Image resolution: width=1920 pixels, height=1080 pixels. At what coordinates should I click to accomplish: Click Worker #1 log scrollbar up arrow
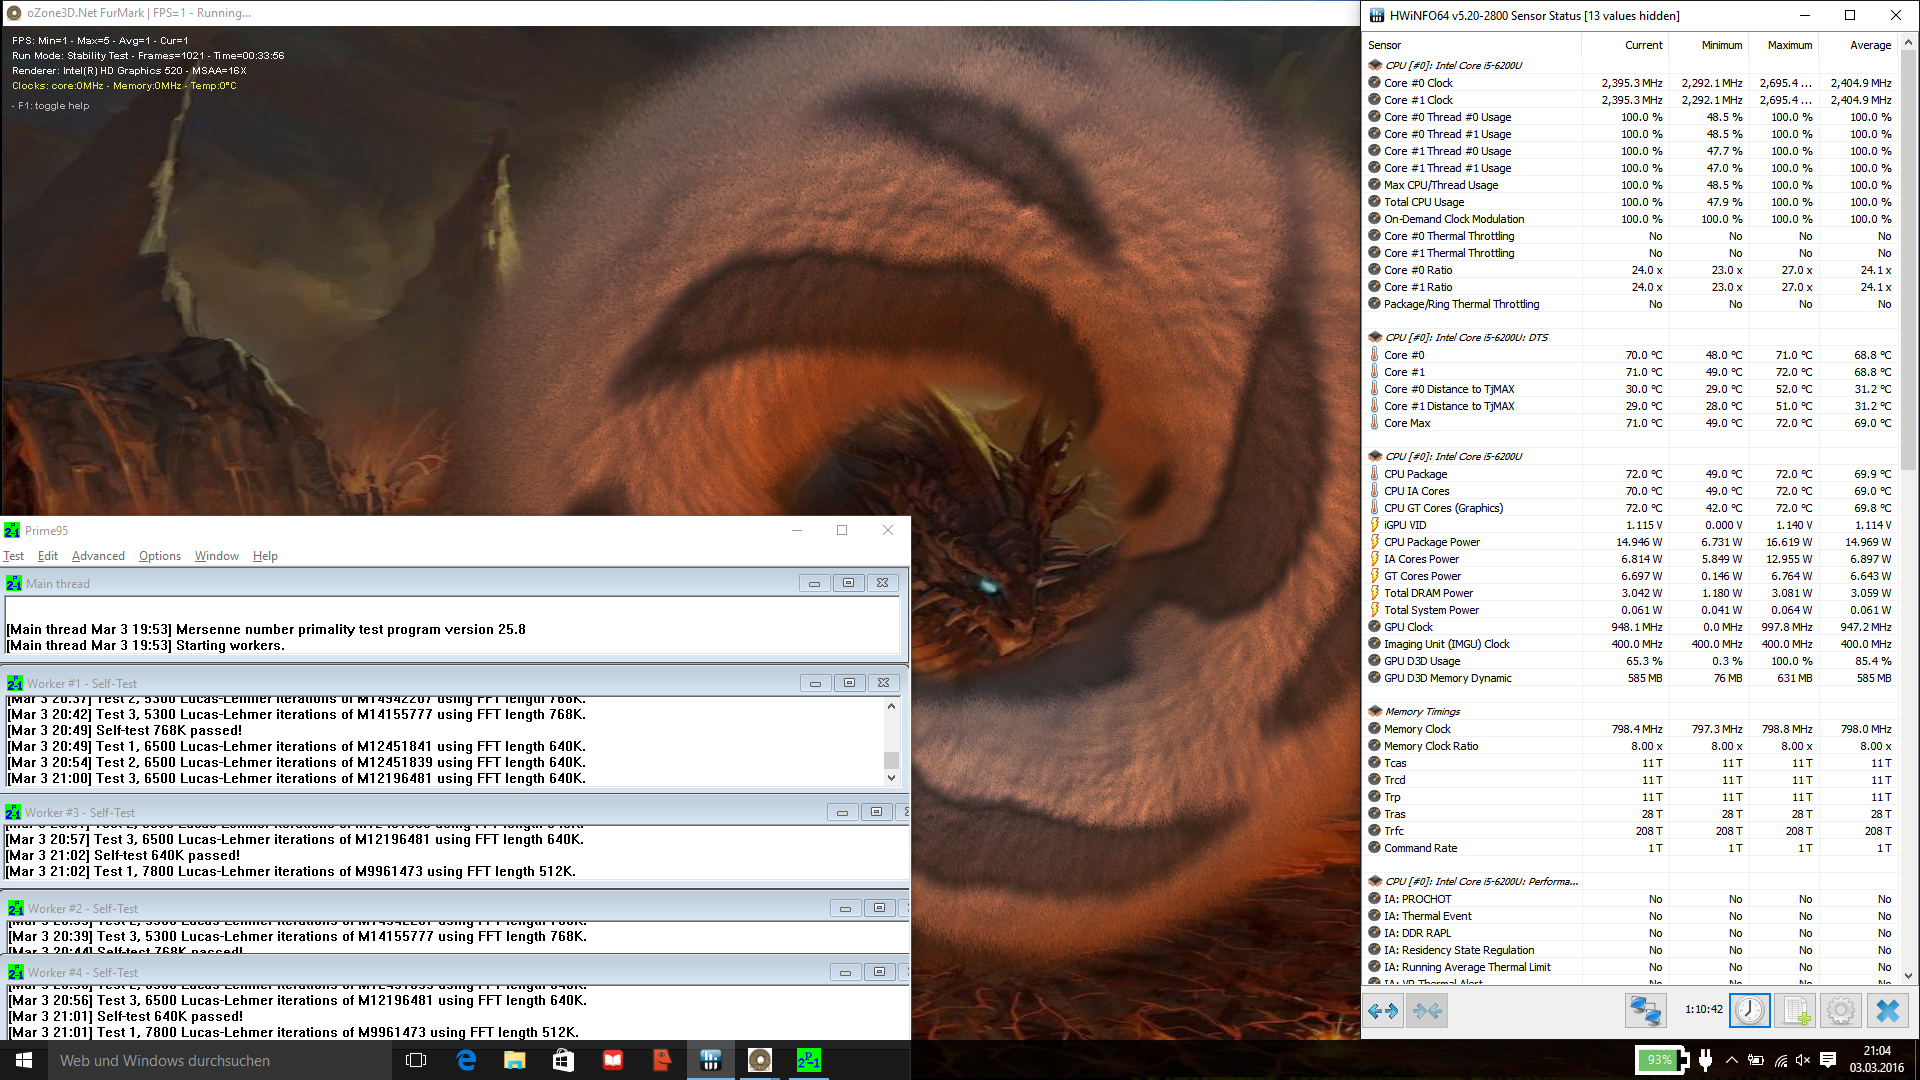tap(891, 706)
